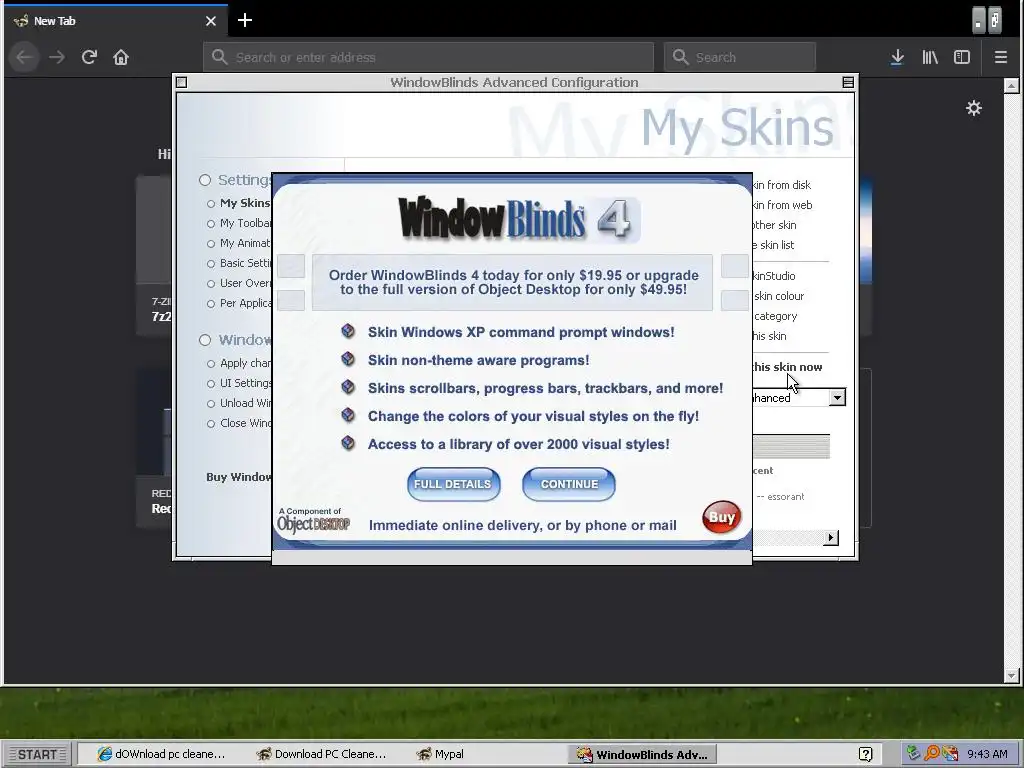The width and height of the screenshot is (1024, 768).
Task: Click the browser page scroll up arrow
Action: 1011,86
